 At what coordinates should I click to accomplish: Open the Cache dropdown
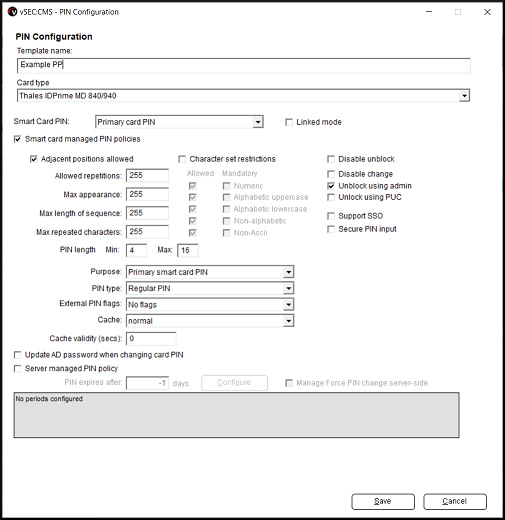(x=210, y=321)
